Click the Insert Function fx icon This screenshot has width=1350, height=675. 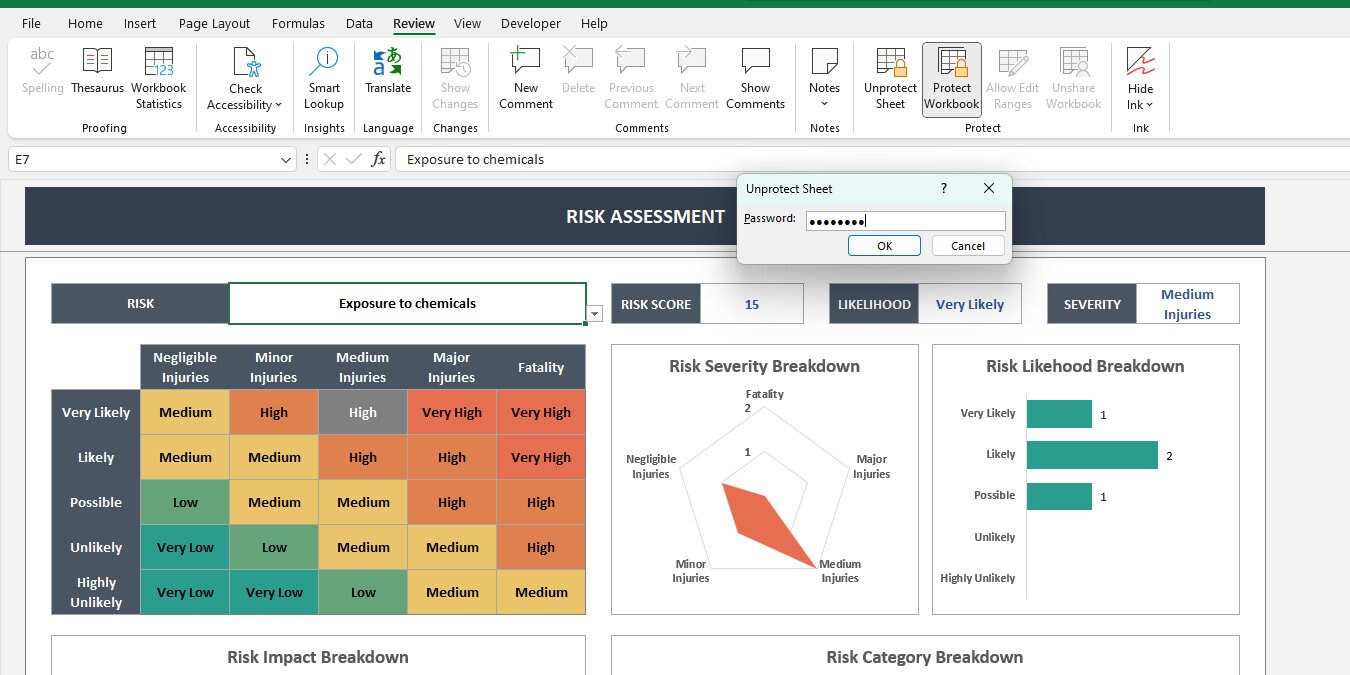coord(378,159)
